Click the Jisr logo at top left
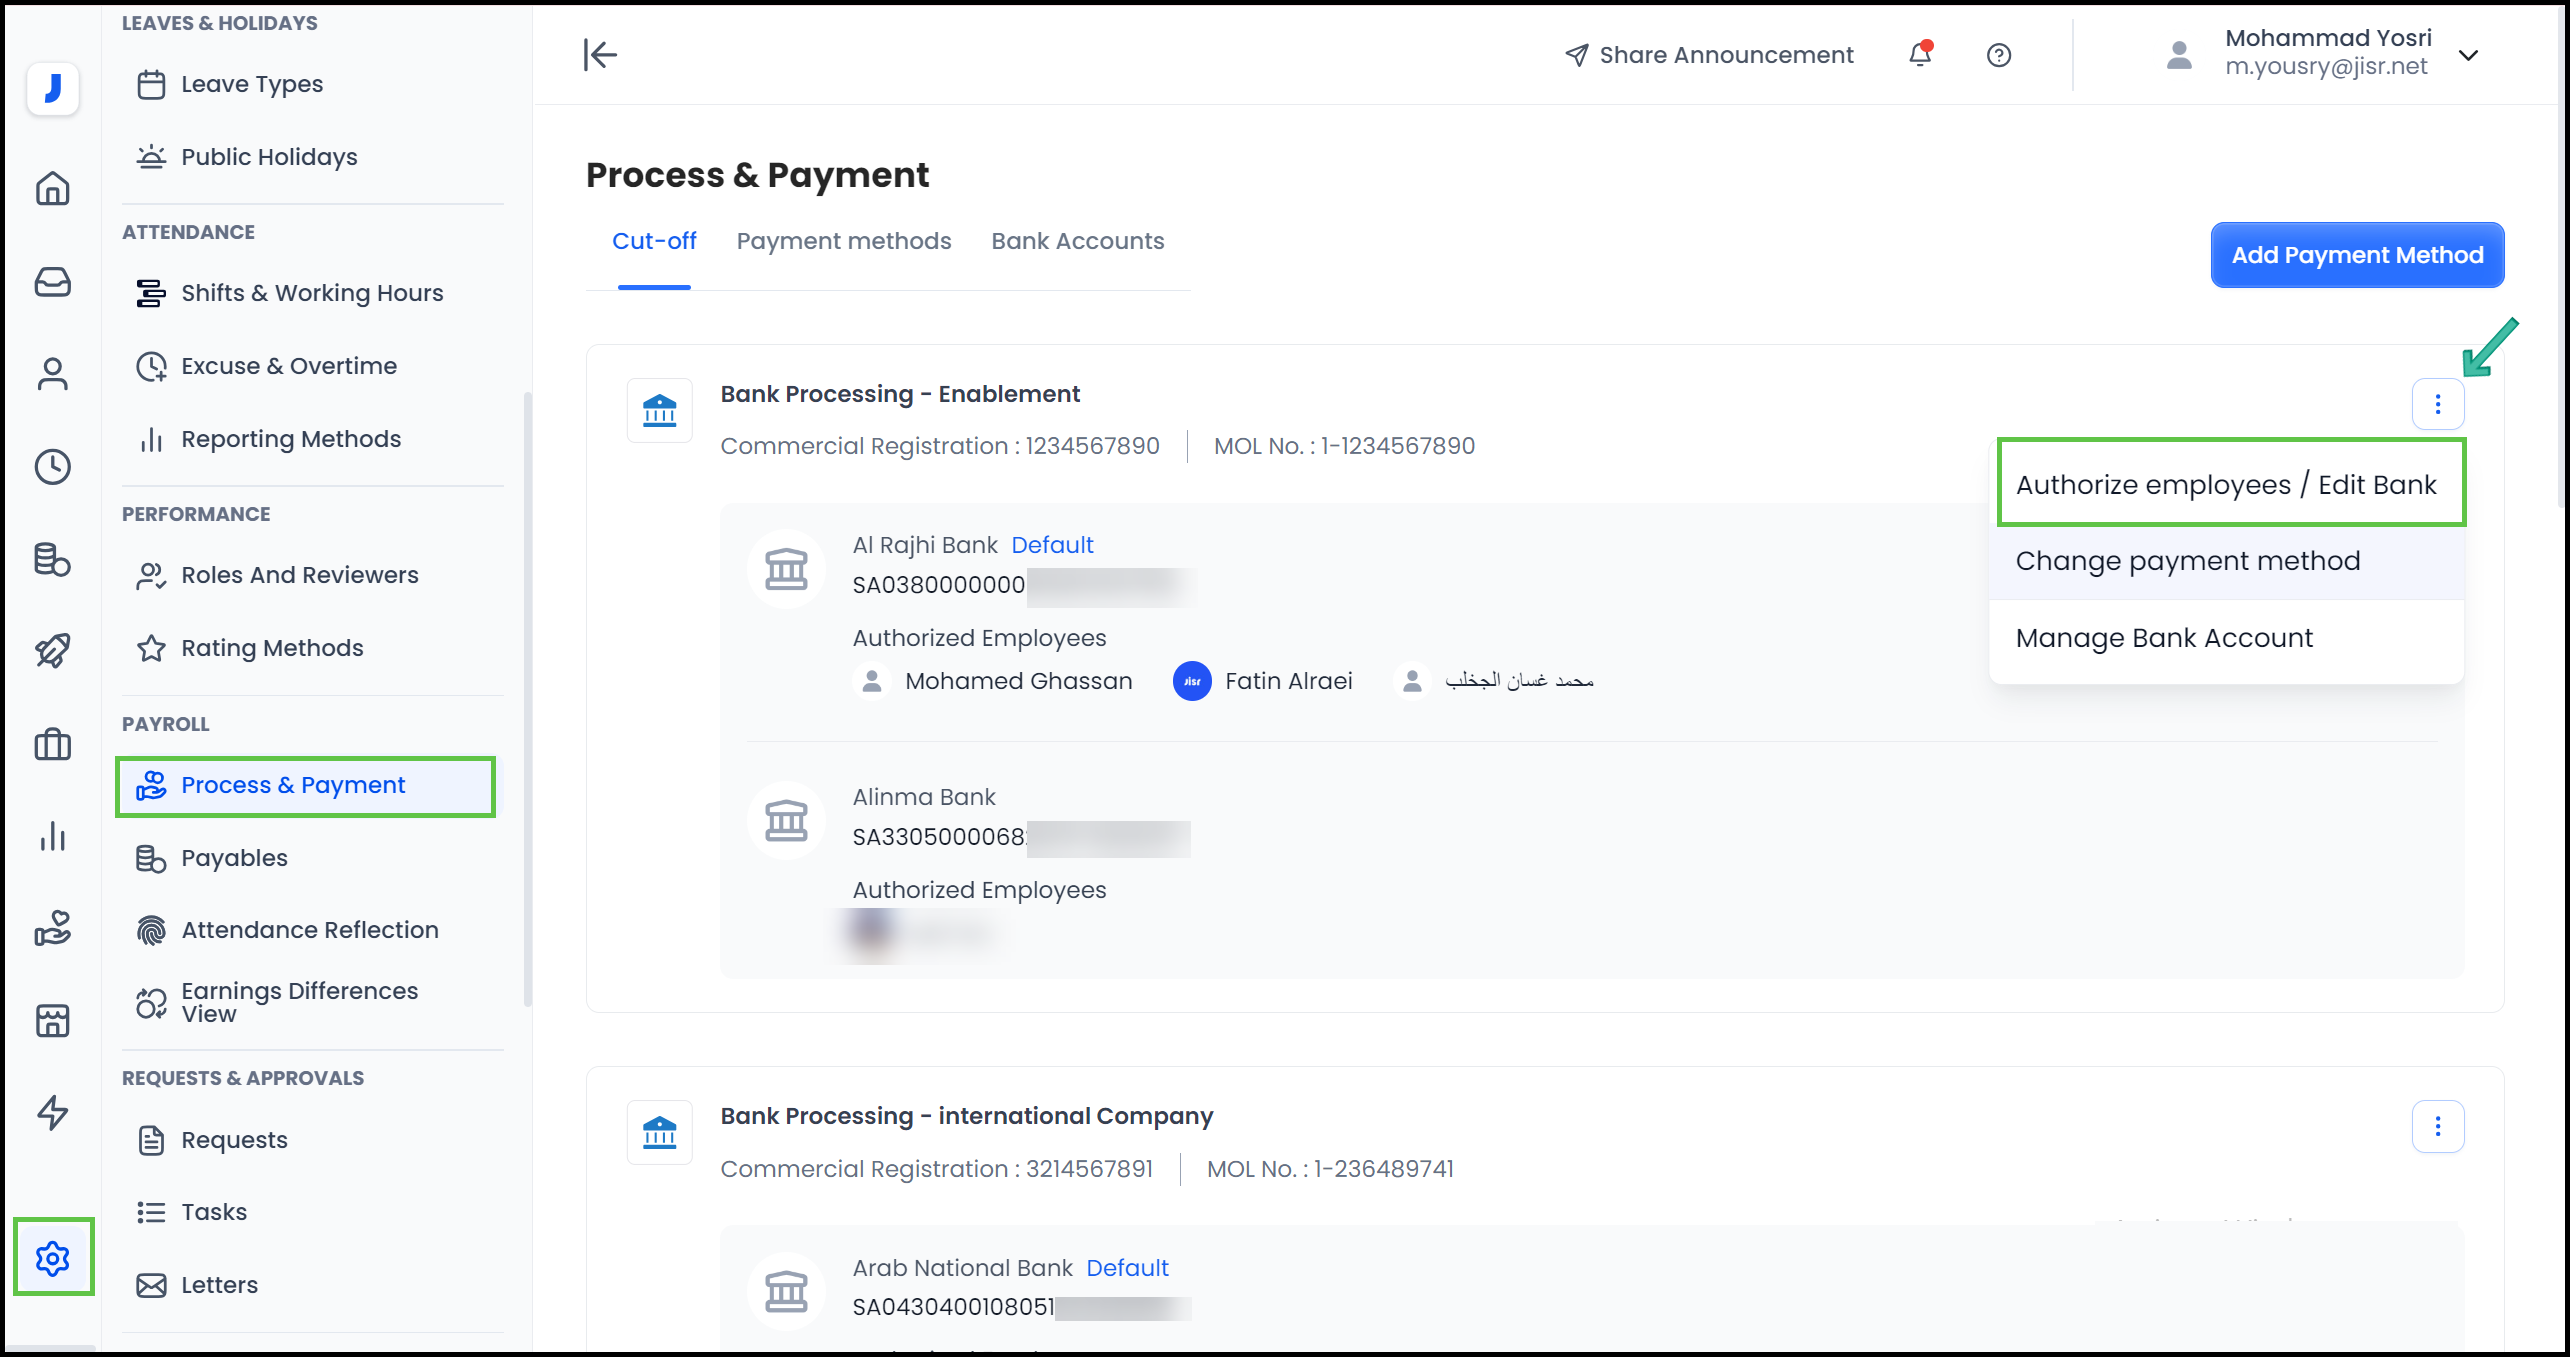2570x1357 pixels. point(51,88)
